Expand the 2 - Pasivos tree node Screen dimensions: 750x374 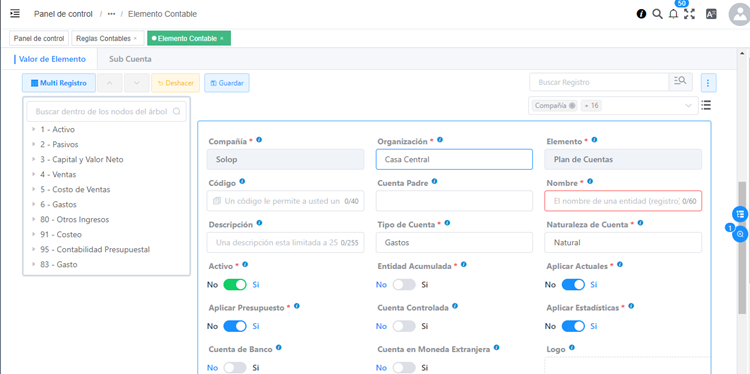click(33, 144)
